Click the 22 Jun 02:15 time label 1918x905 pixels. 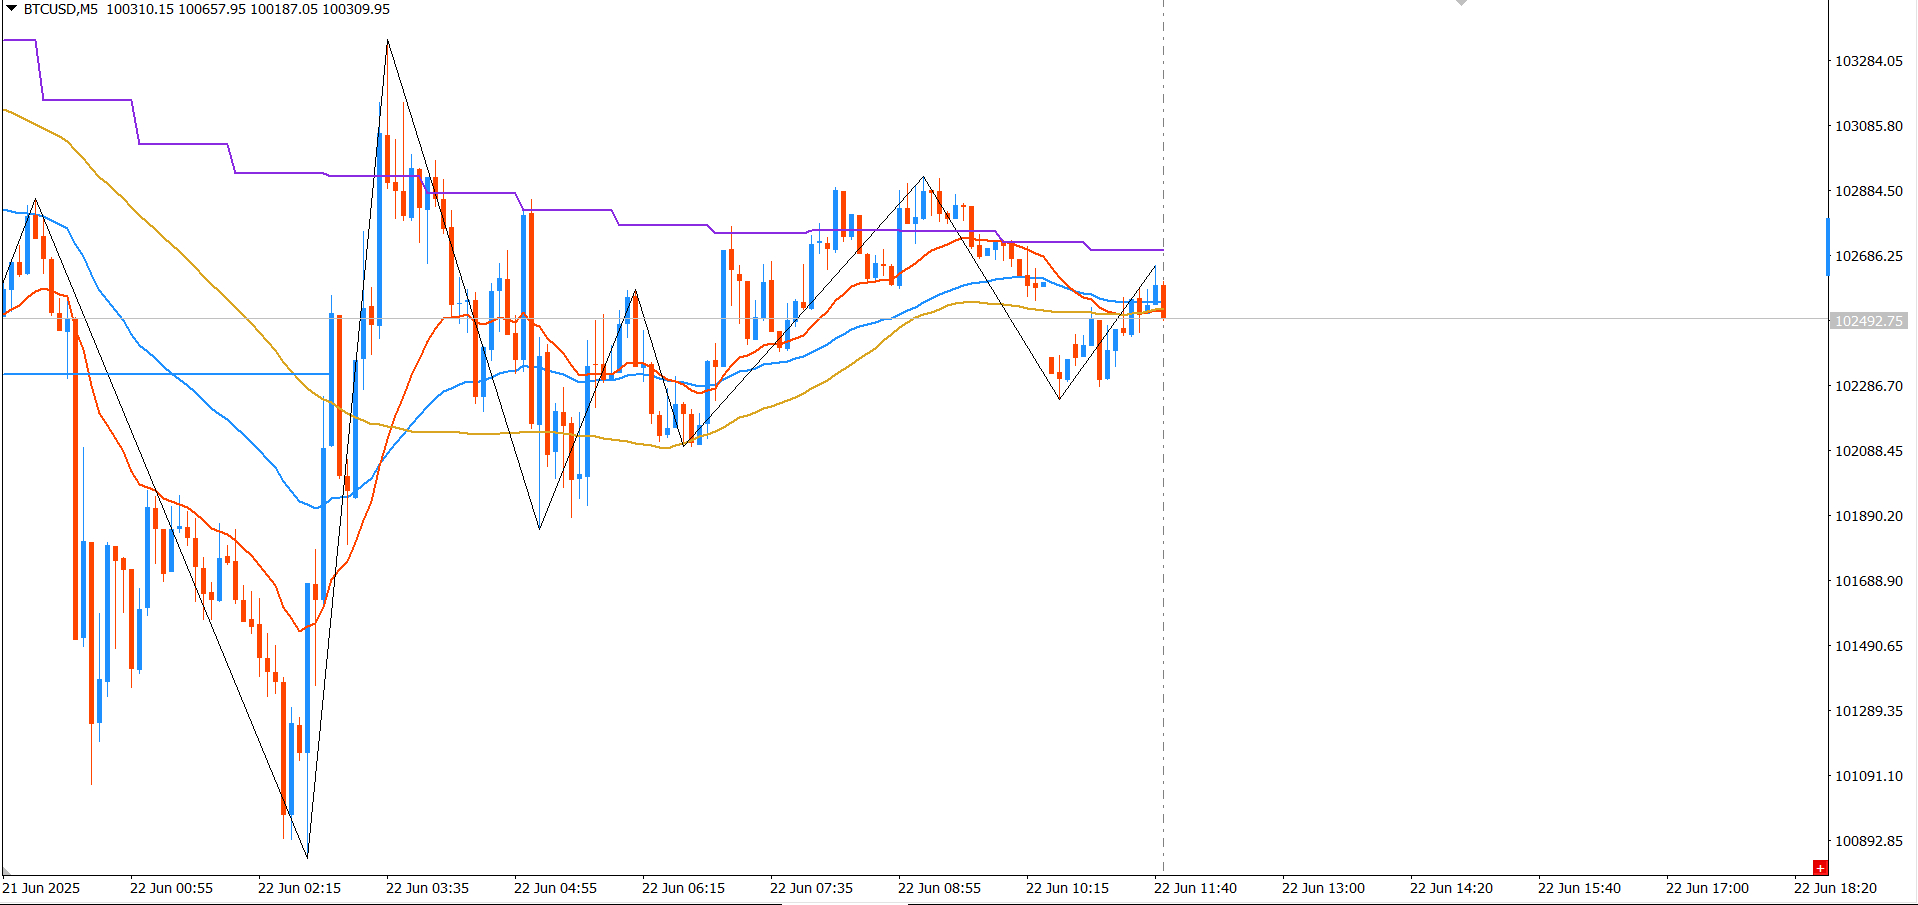coord(299,888)
